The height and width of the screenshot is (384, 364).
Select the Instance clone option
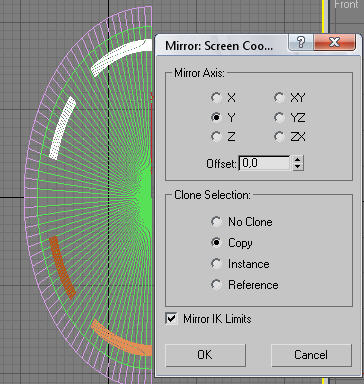216,264
